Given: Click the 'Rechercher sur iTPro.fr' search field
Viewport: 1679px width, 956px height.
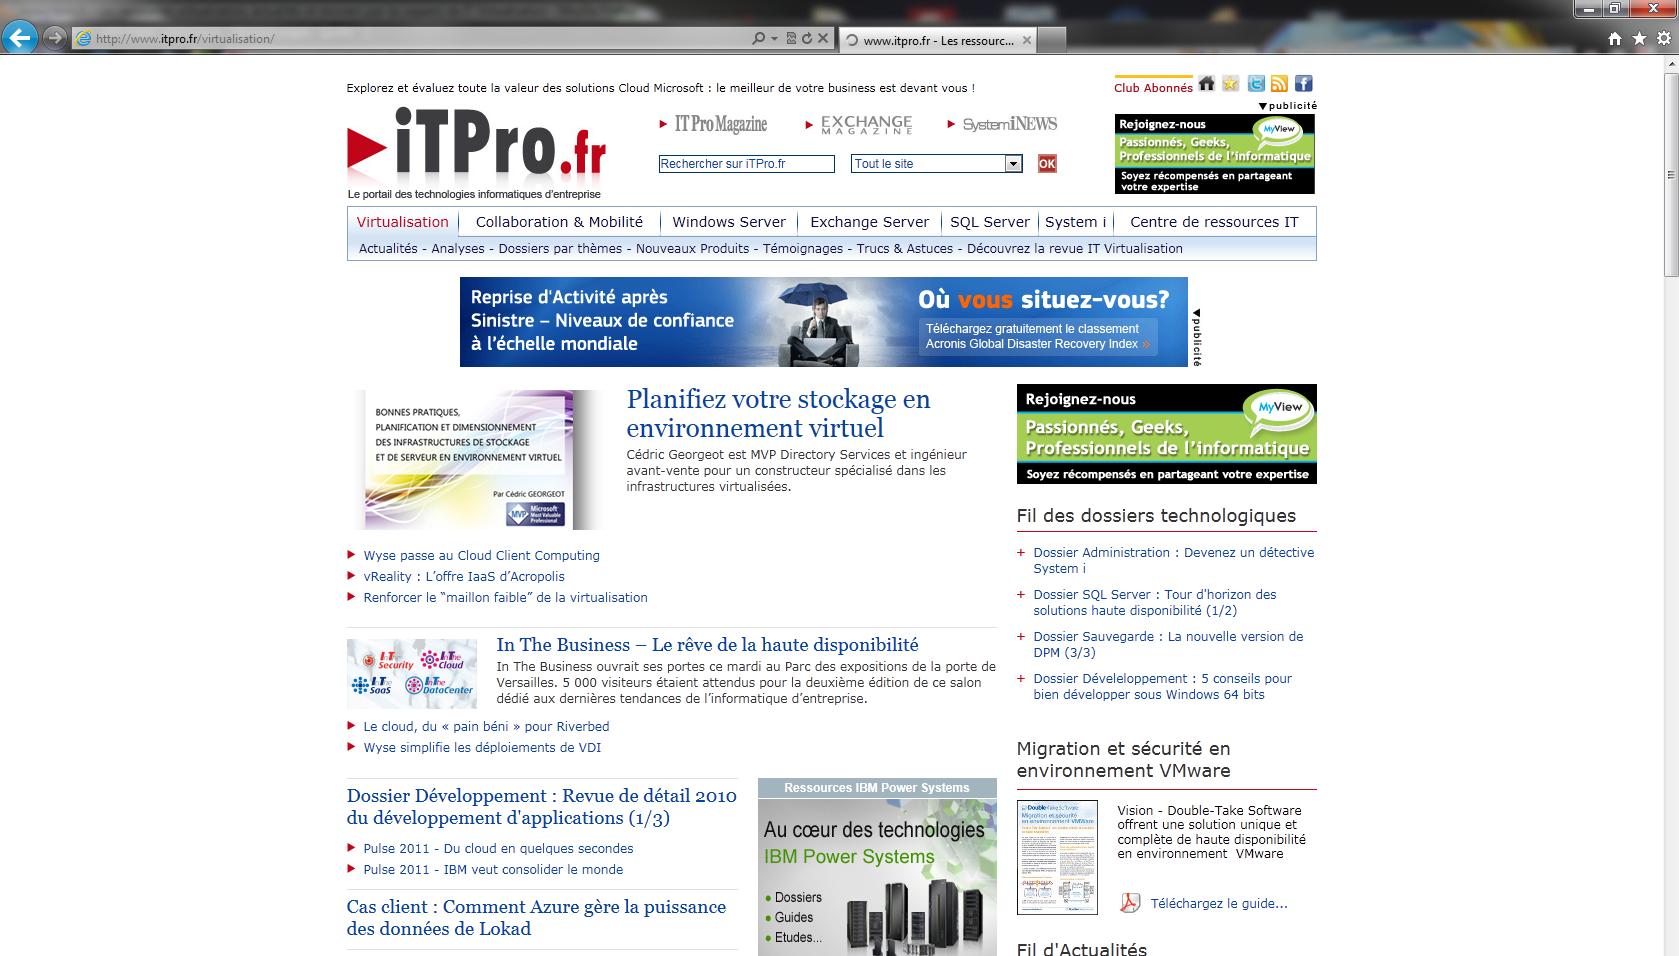Looking at the screenshot, I should click(x=746, y=164).
